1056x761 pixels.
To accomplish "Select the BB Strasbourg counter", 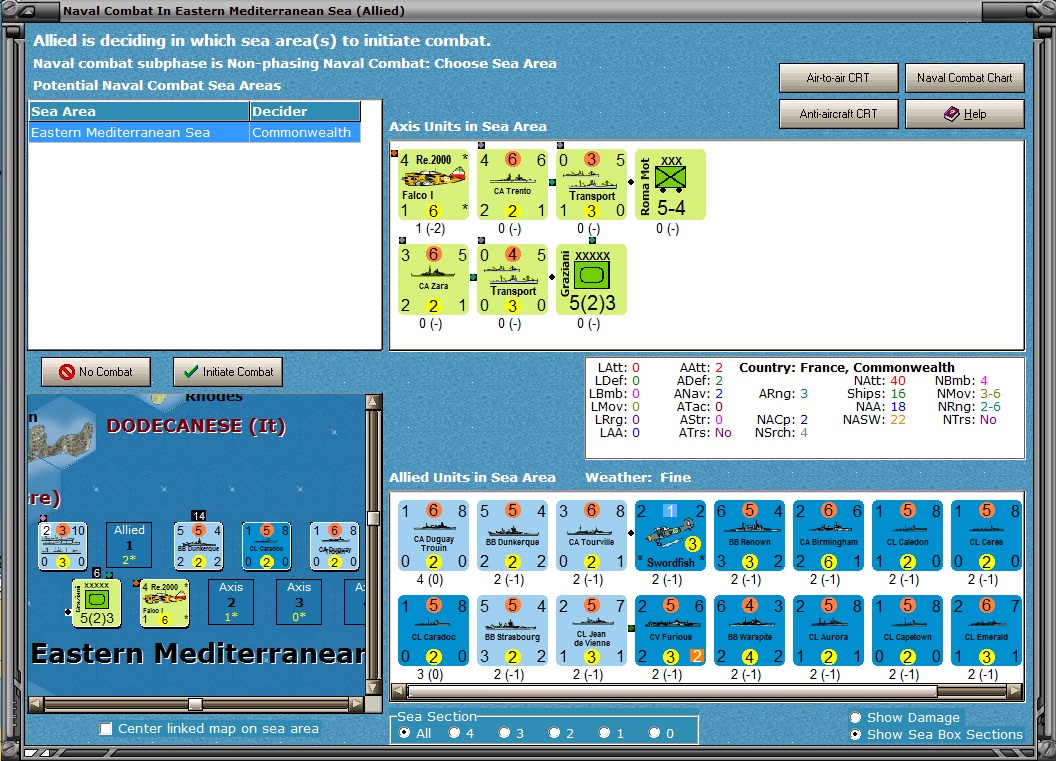I will (x=513, y=630).
